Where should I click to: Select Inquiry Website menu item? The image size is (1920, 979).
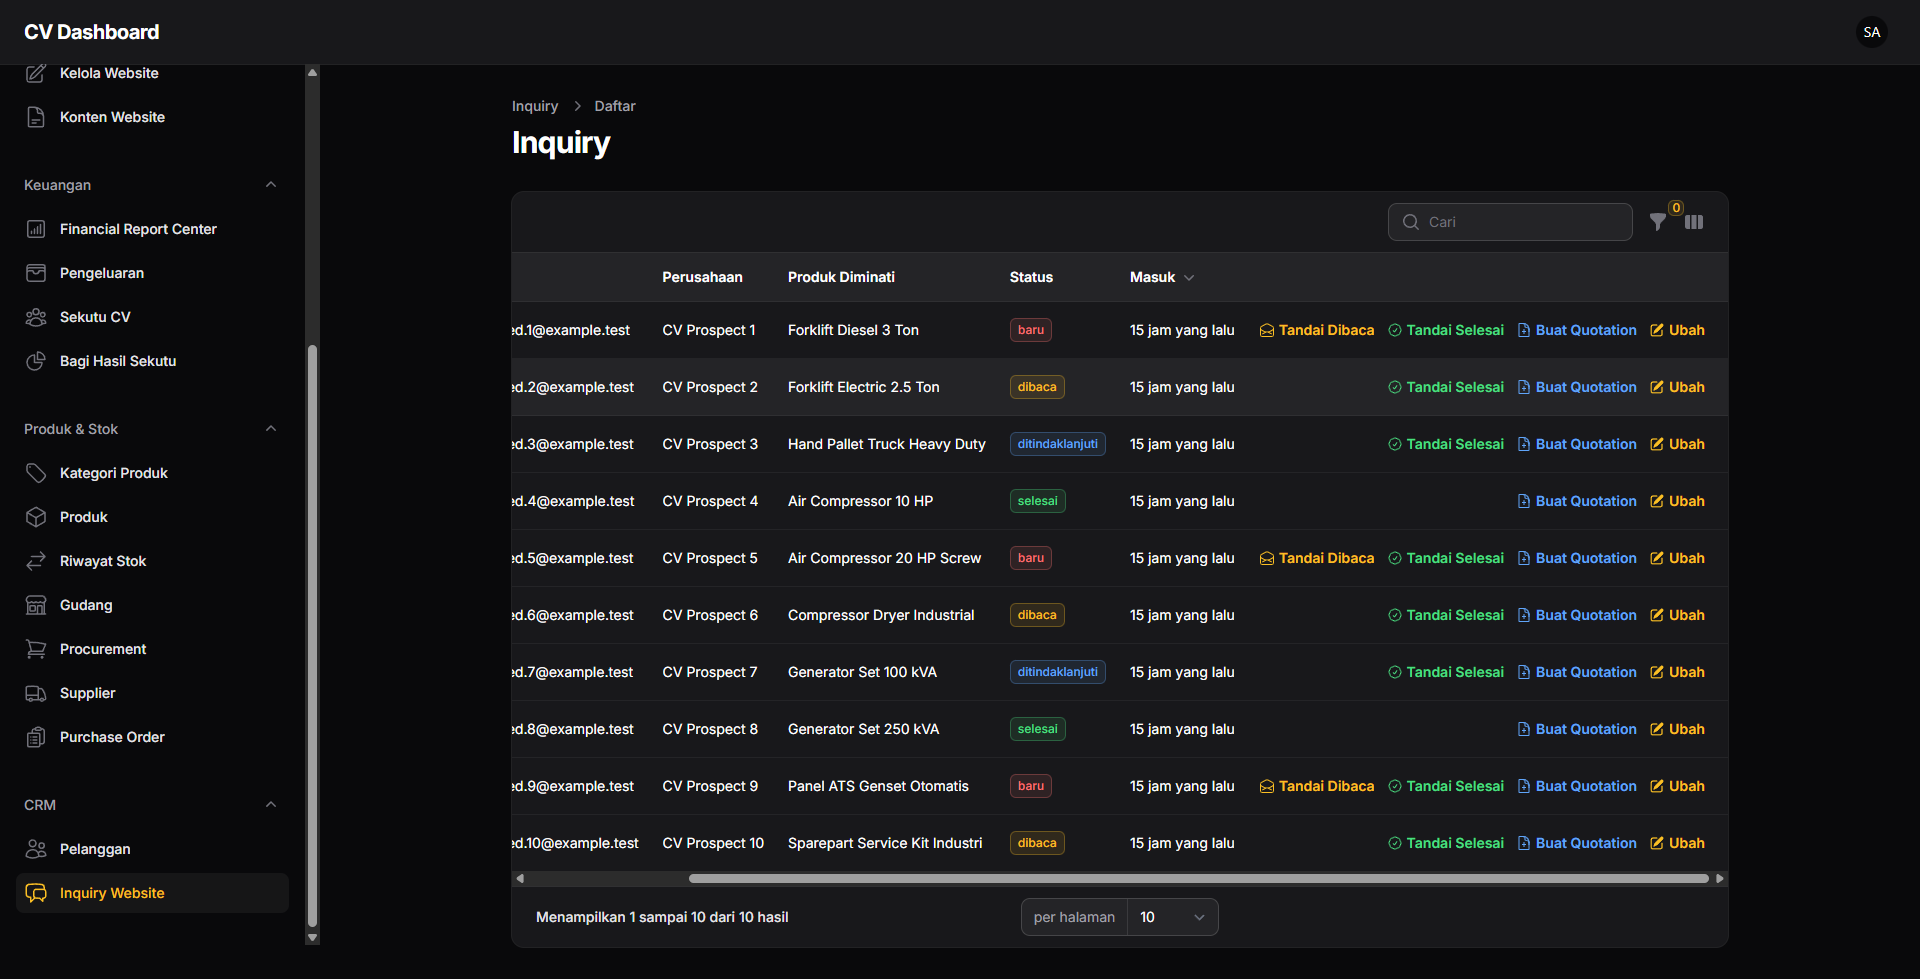coord(112,893)
